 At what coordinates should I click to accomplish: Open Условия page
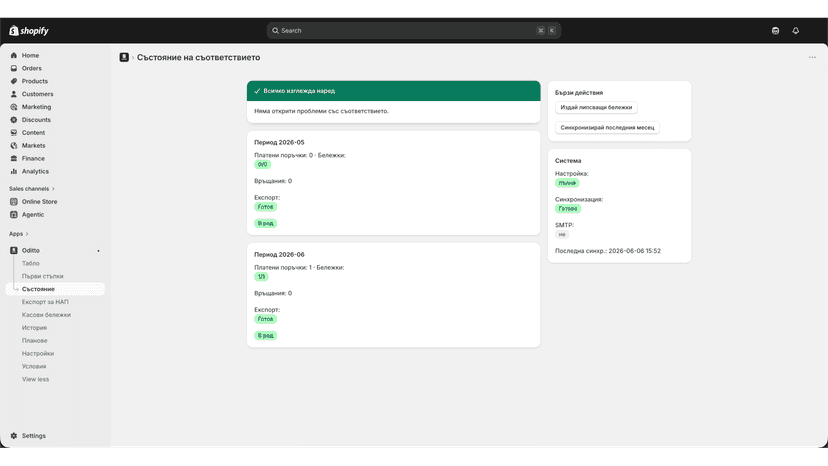tap(34, 366)
